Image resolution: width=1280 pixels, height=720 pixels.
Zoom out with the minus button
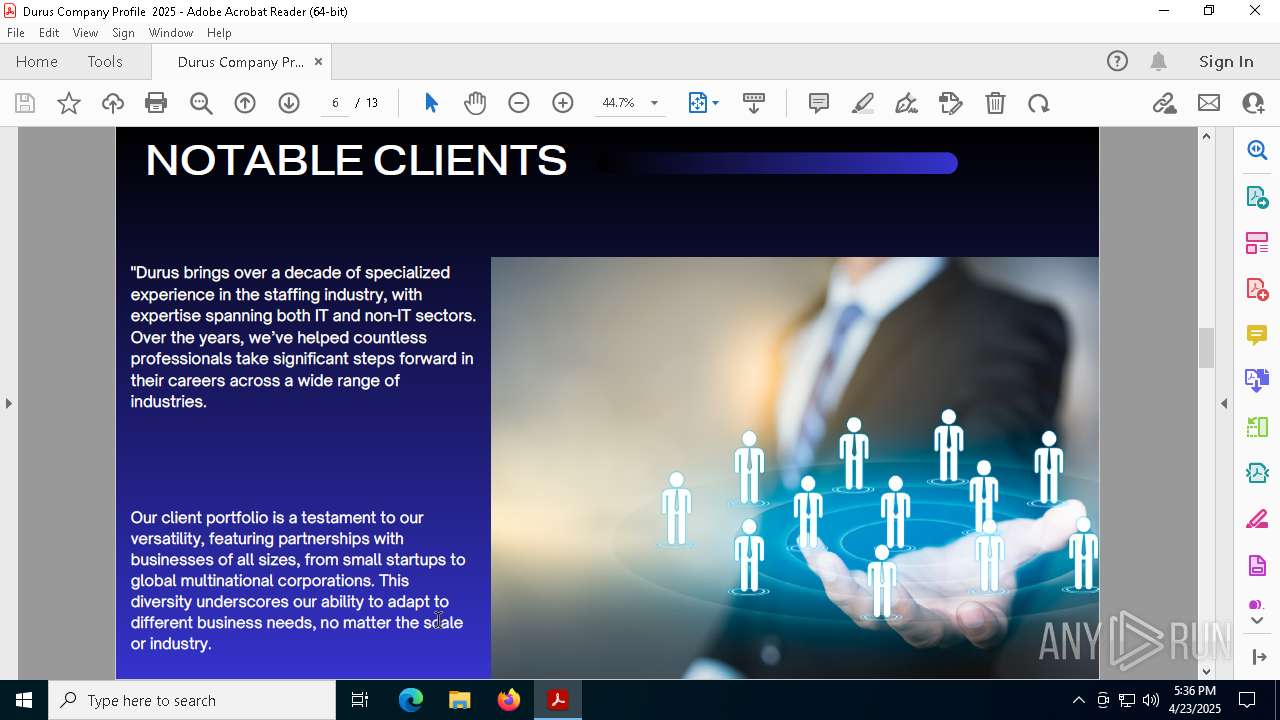click(x=519, y=103)
